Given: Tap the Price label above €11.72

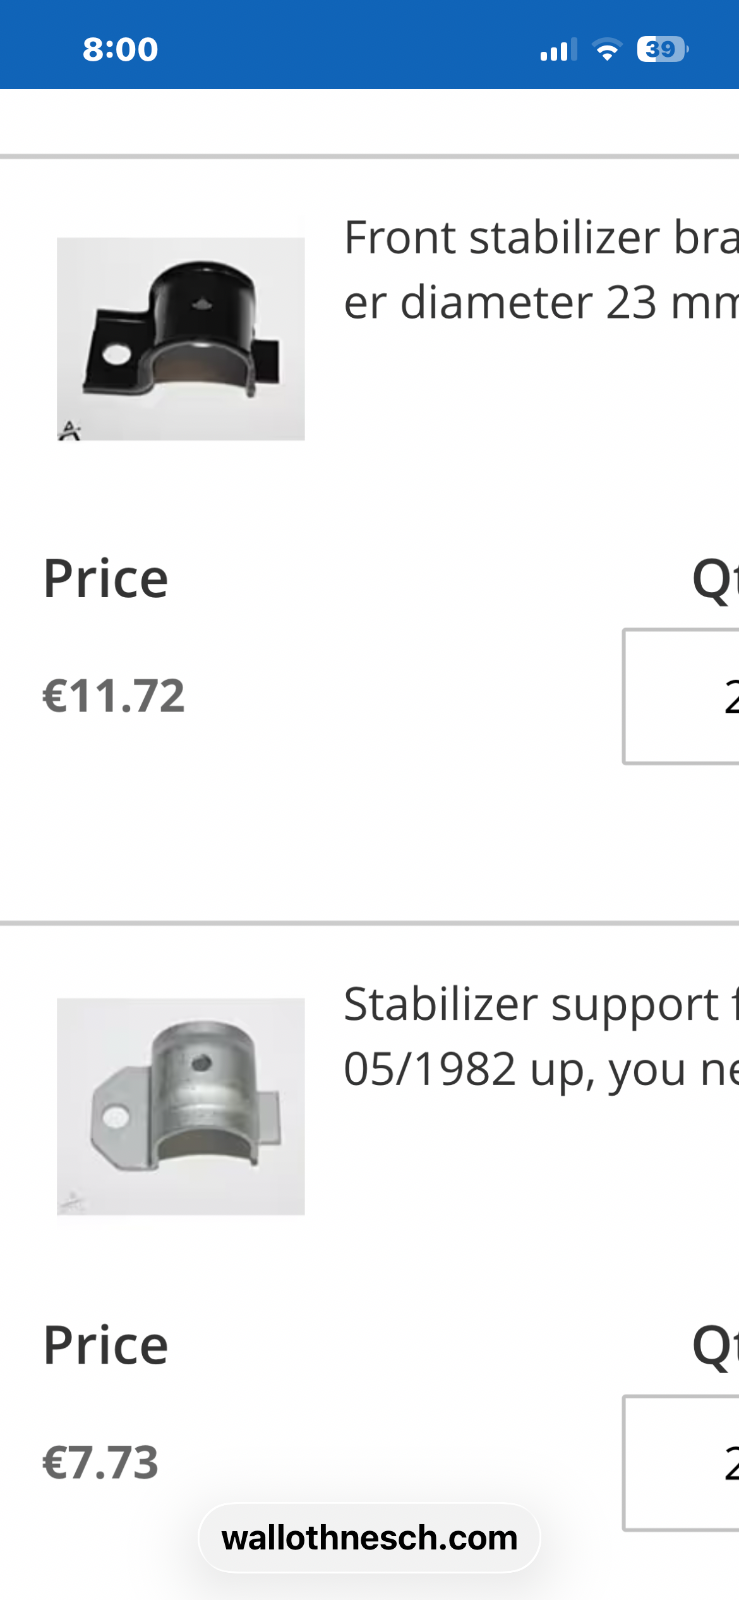Looking at the screenshot, I should [x=106, y=579].
